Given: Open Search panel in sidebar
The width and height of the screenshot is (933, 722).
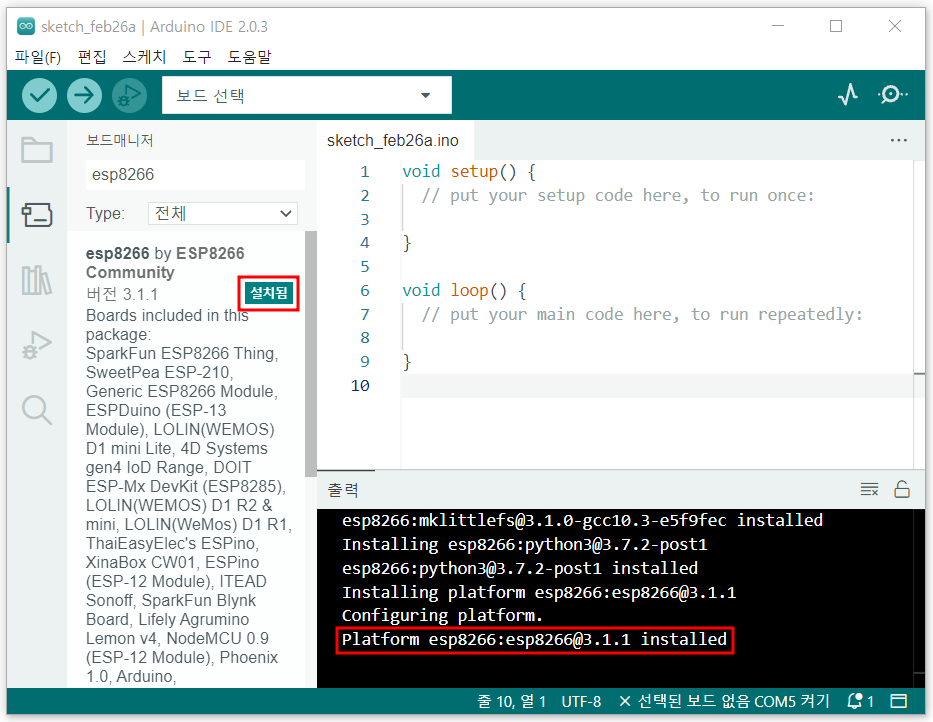Looking at the screenshot, I should pos(37,410).
